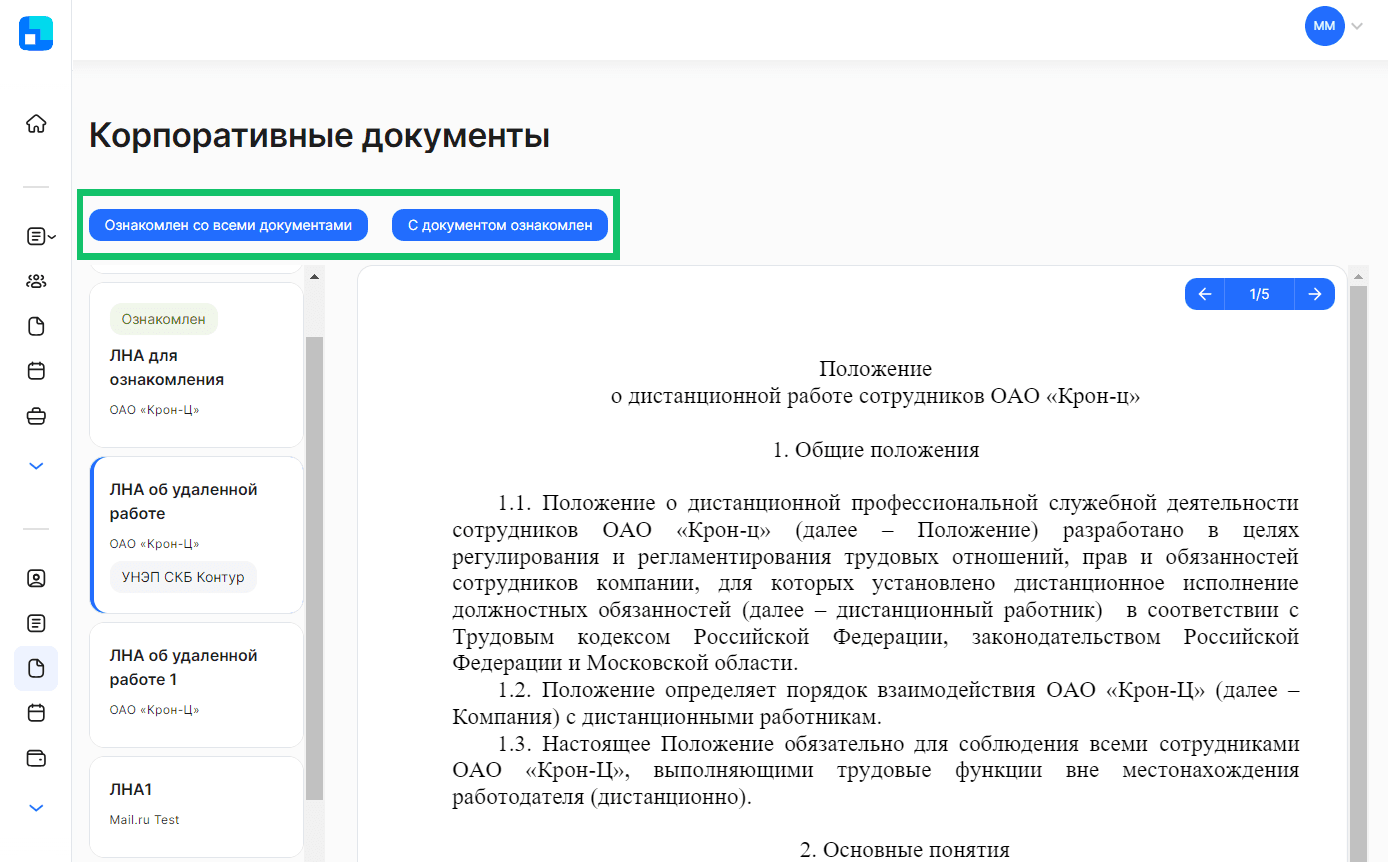Go to previous document page arrow
The width and height of the screenshot is (1388, 862).
1205,294
